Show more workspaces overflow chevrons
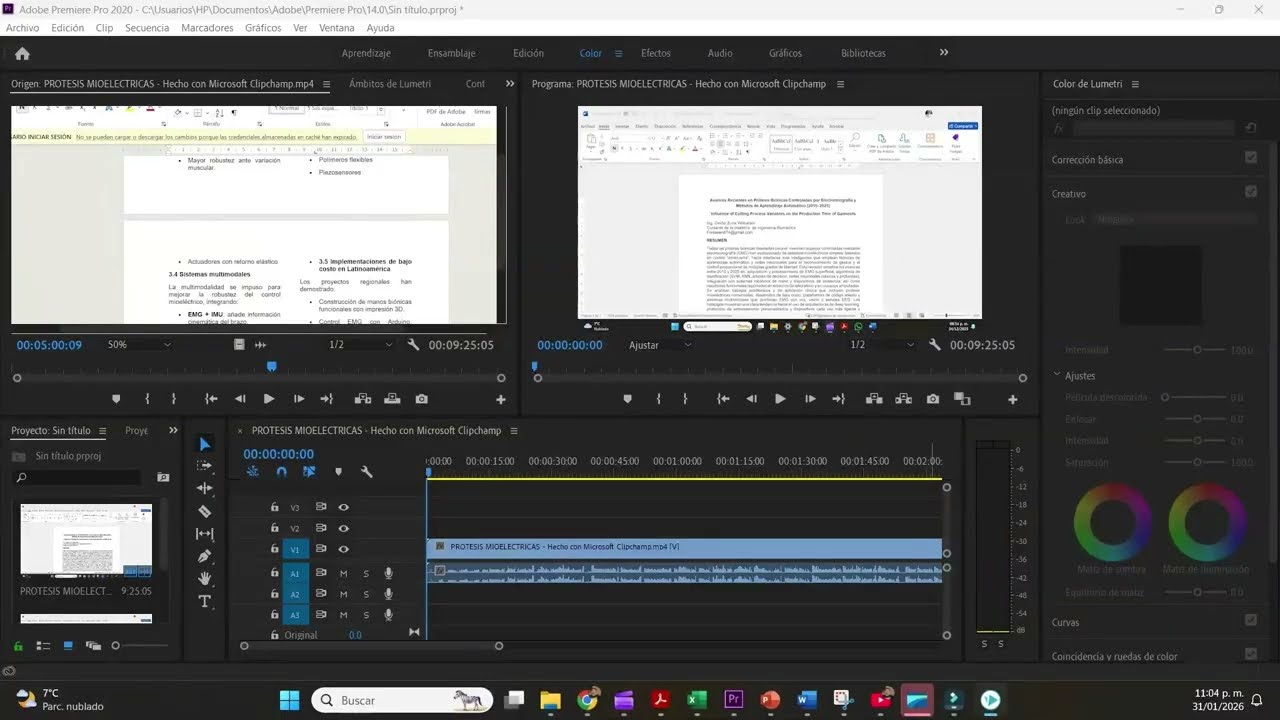The height and width of the screenshot is (720, 1280). click(943, 53)
